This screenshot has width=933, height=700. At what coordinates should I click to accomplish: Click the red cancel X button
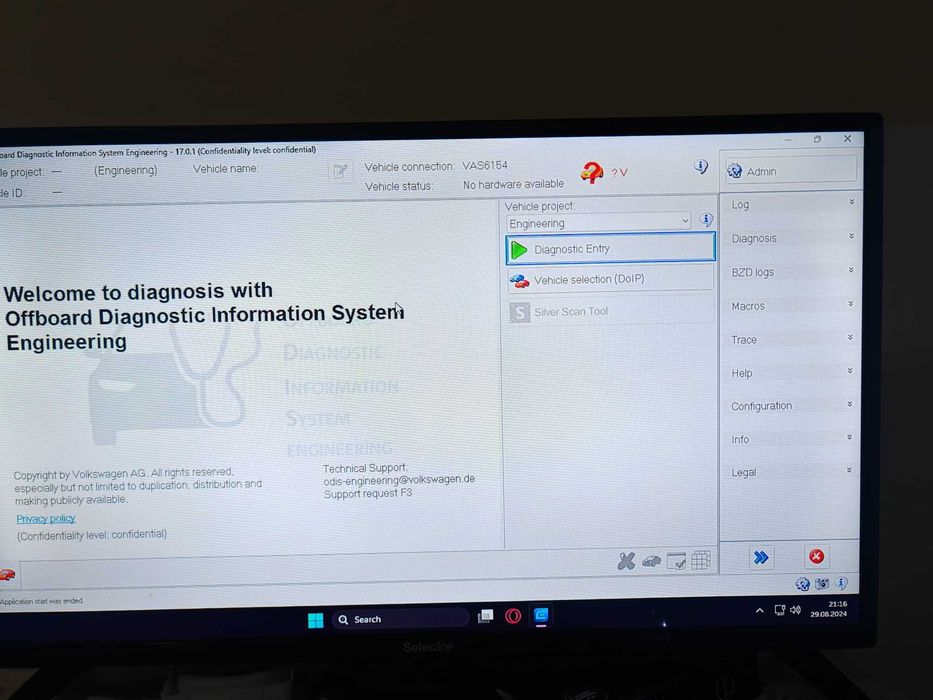click(x=816, y=557)
